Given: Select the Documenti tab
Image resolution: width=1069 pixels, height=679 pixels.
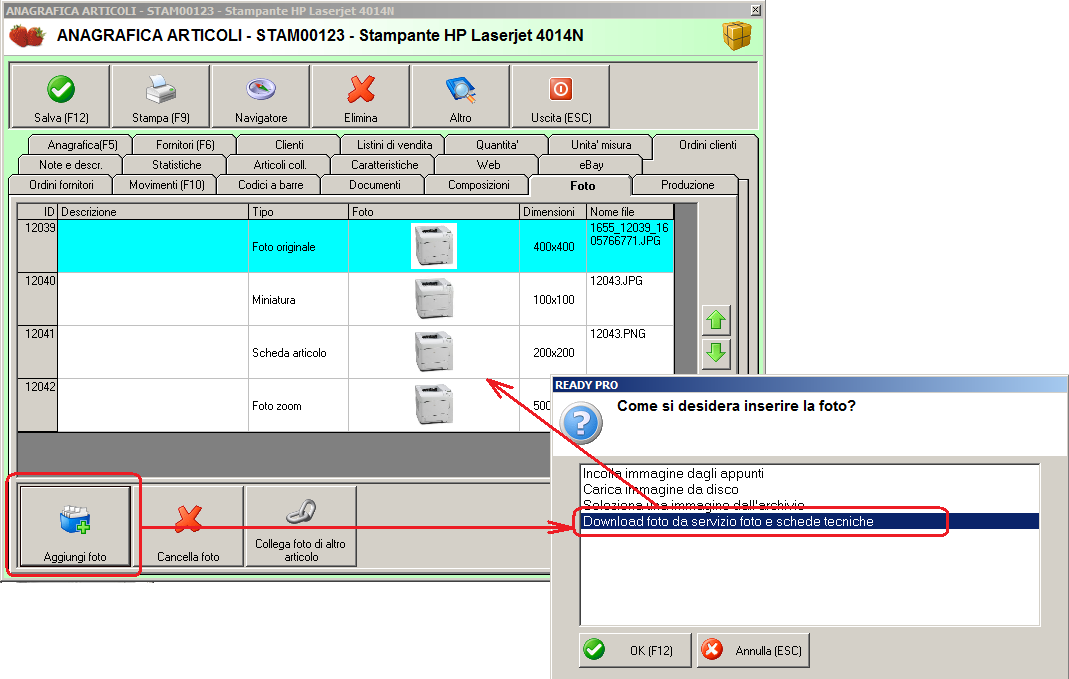Looking at the screenshot, I should [x=374, y=185].
